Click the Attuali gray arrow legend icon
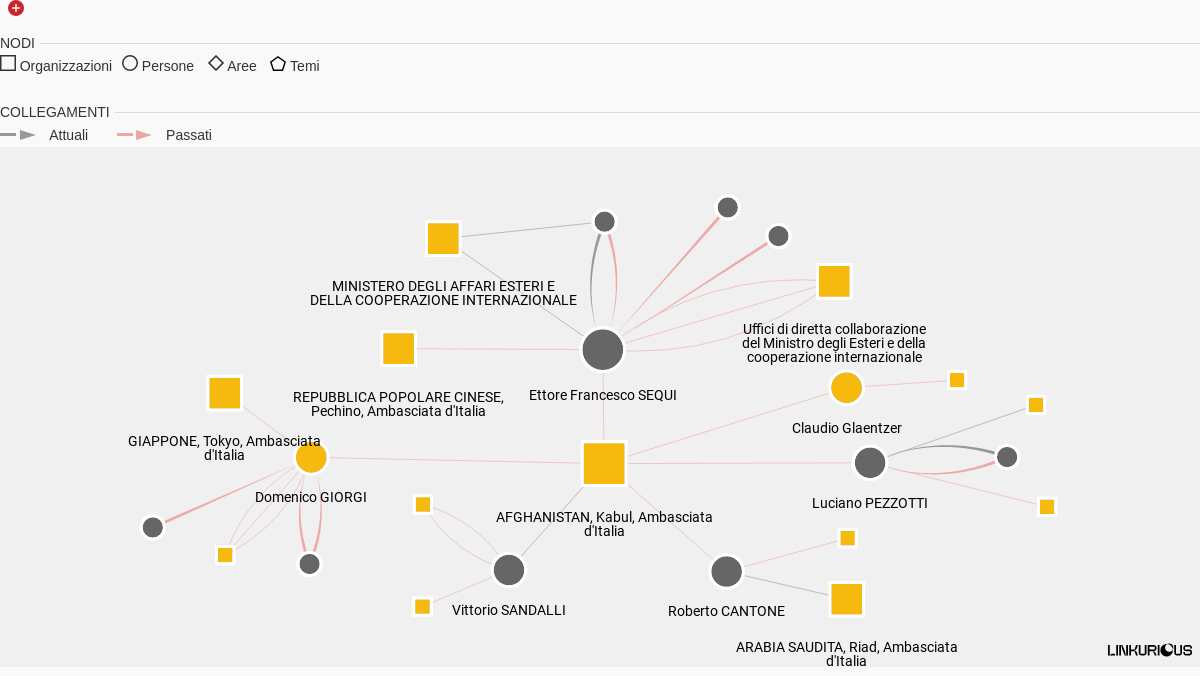 [18, 134]
